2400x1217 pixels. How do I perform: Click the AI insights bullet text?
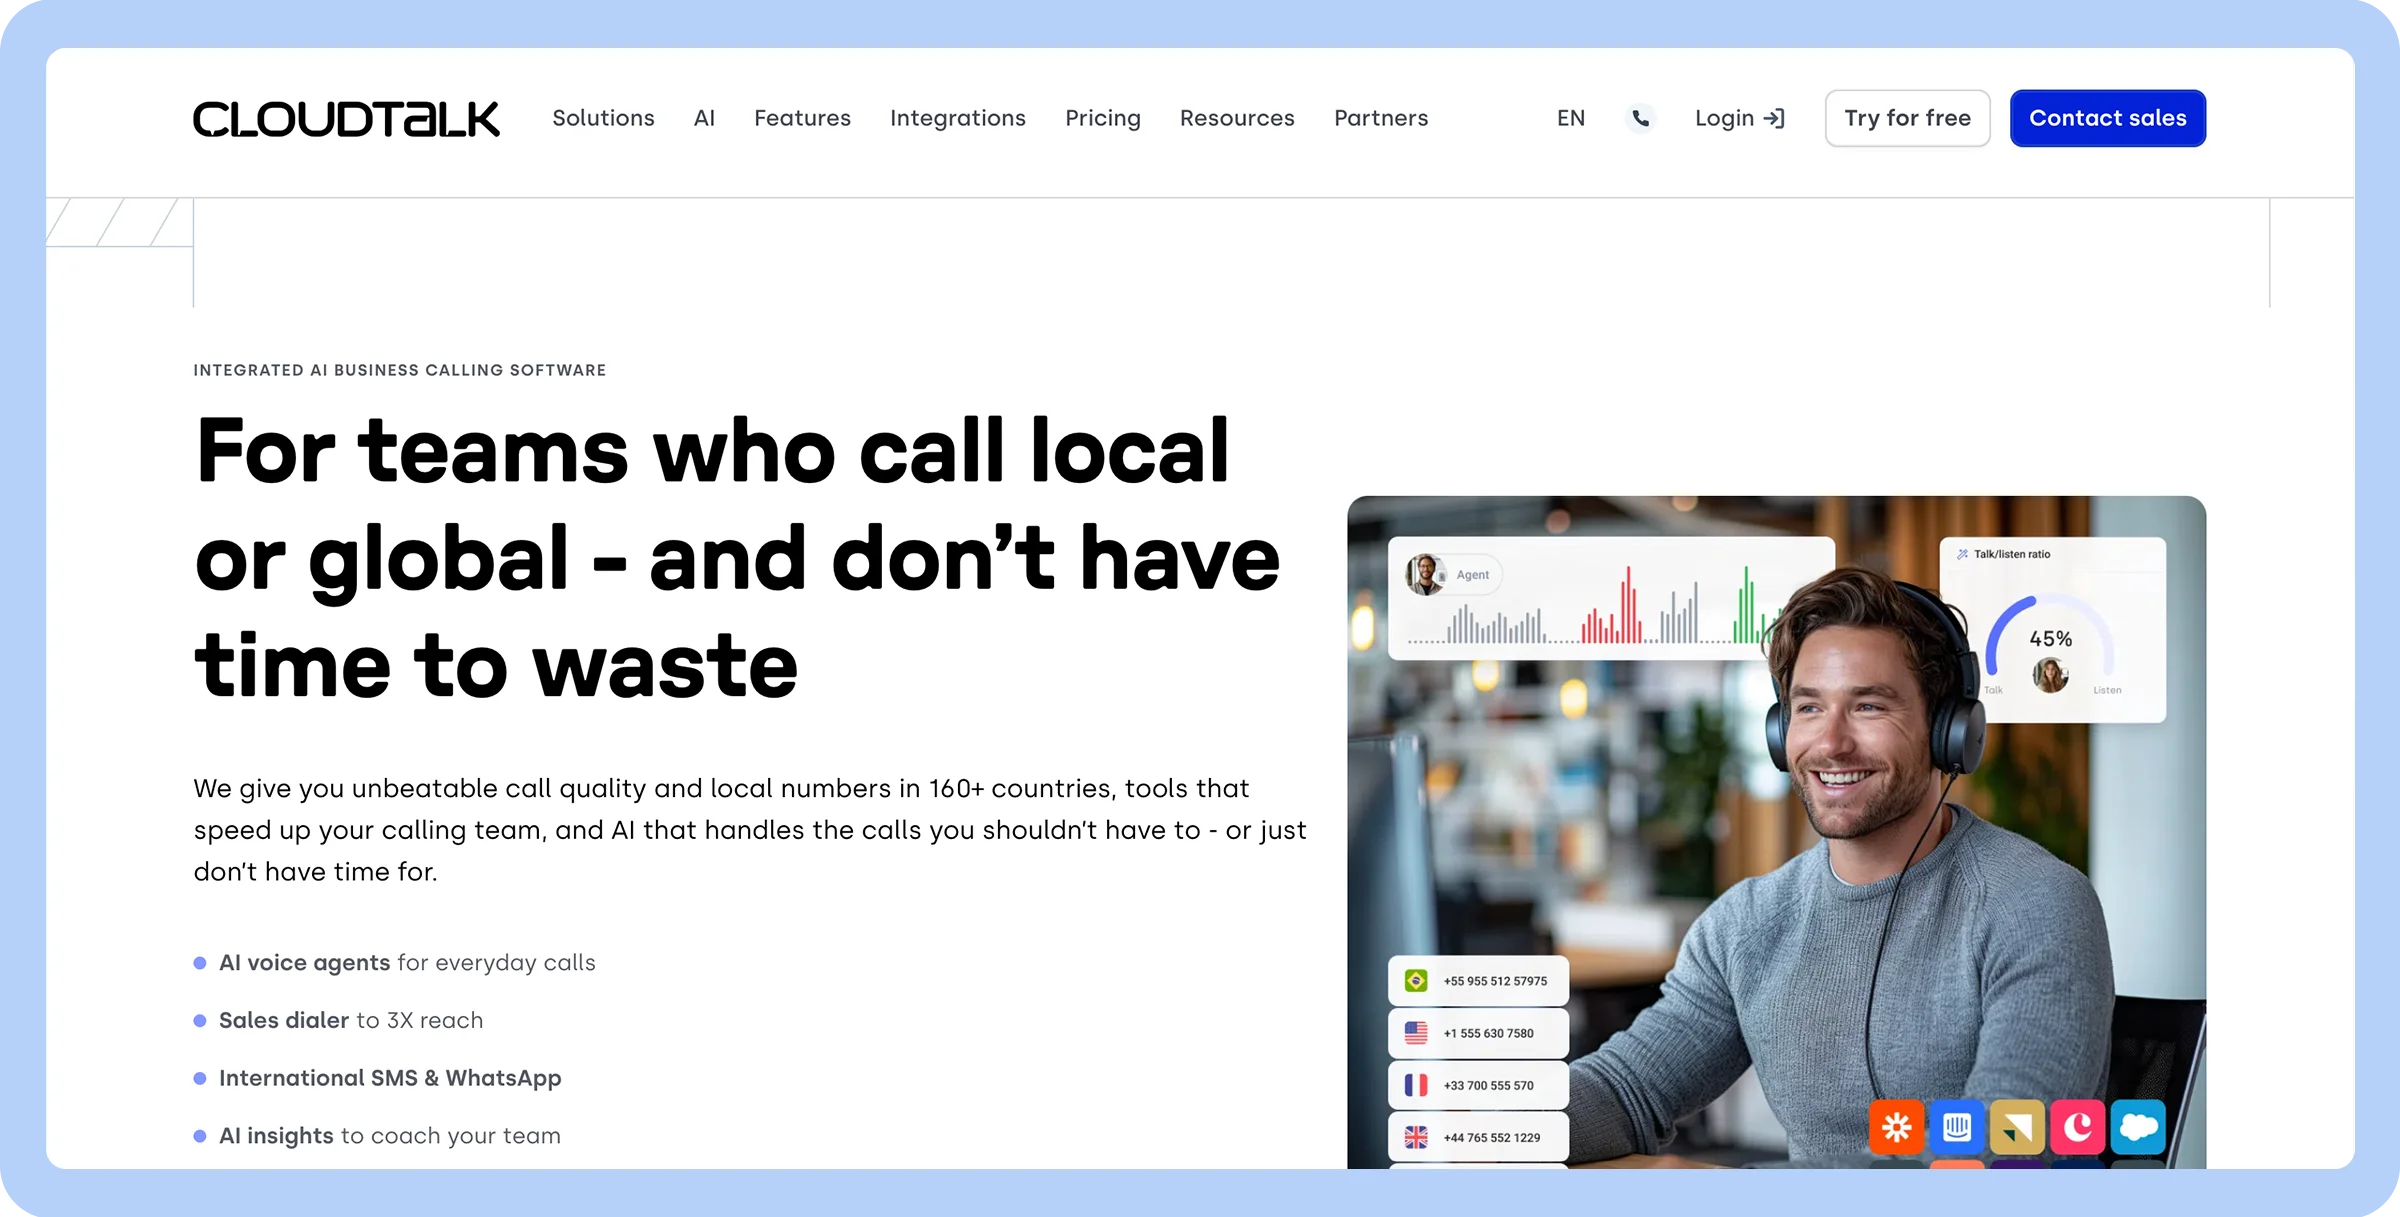click(x=390, y=1136)
